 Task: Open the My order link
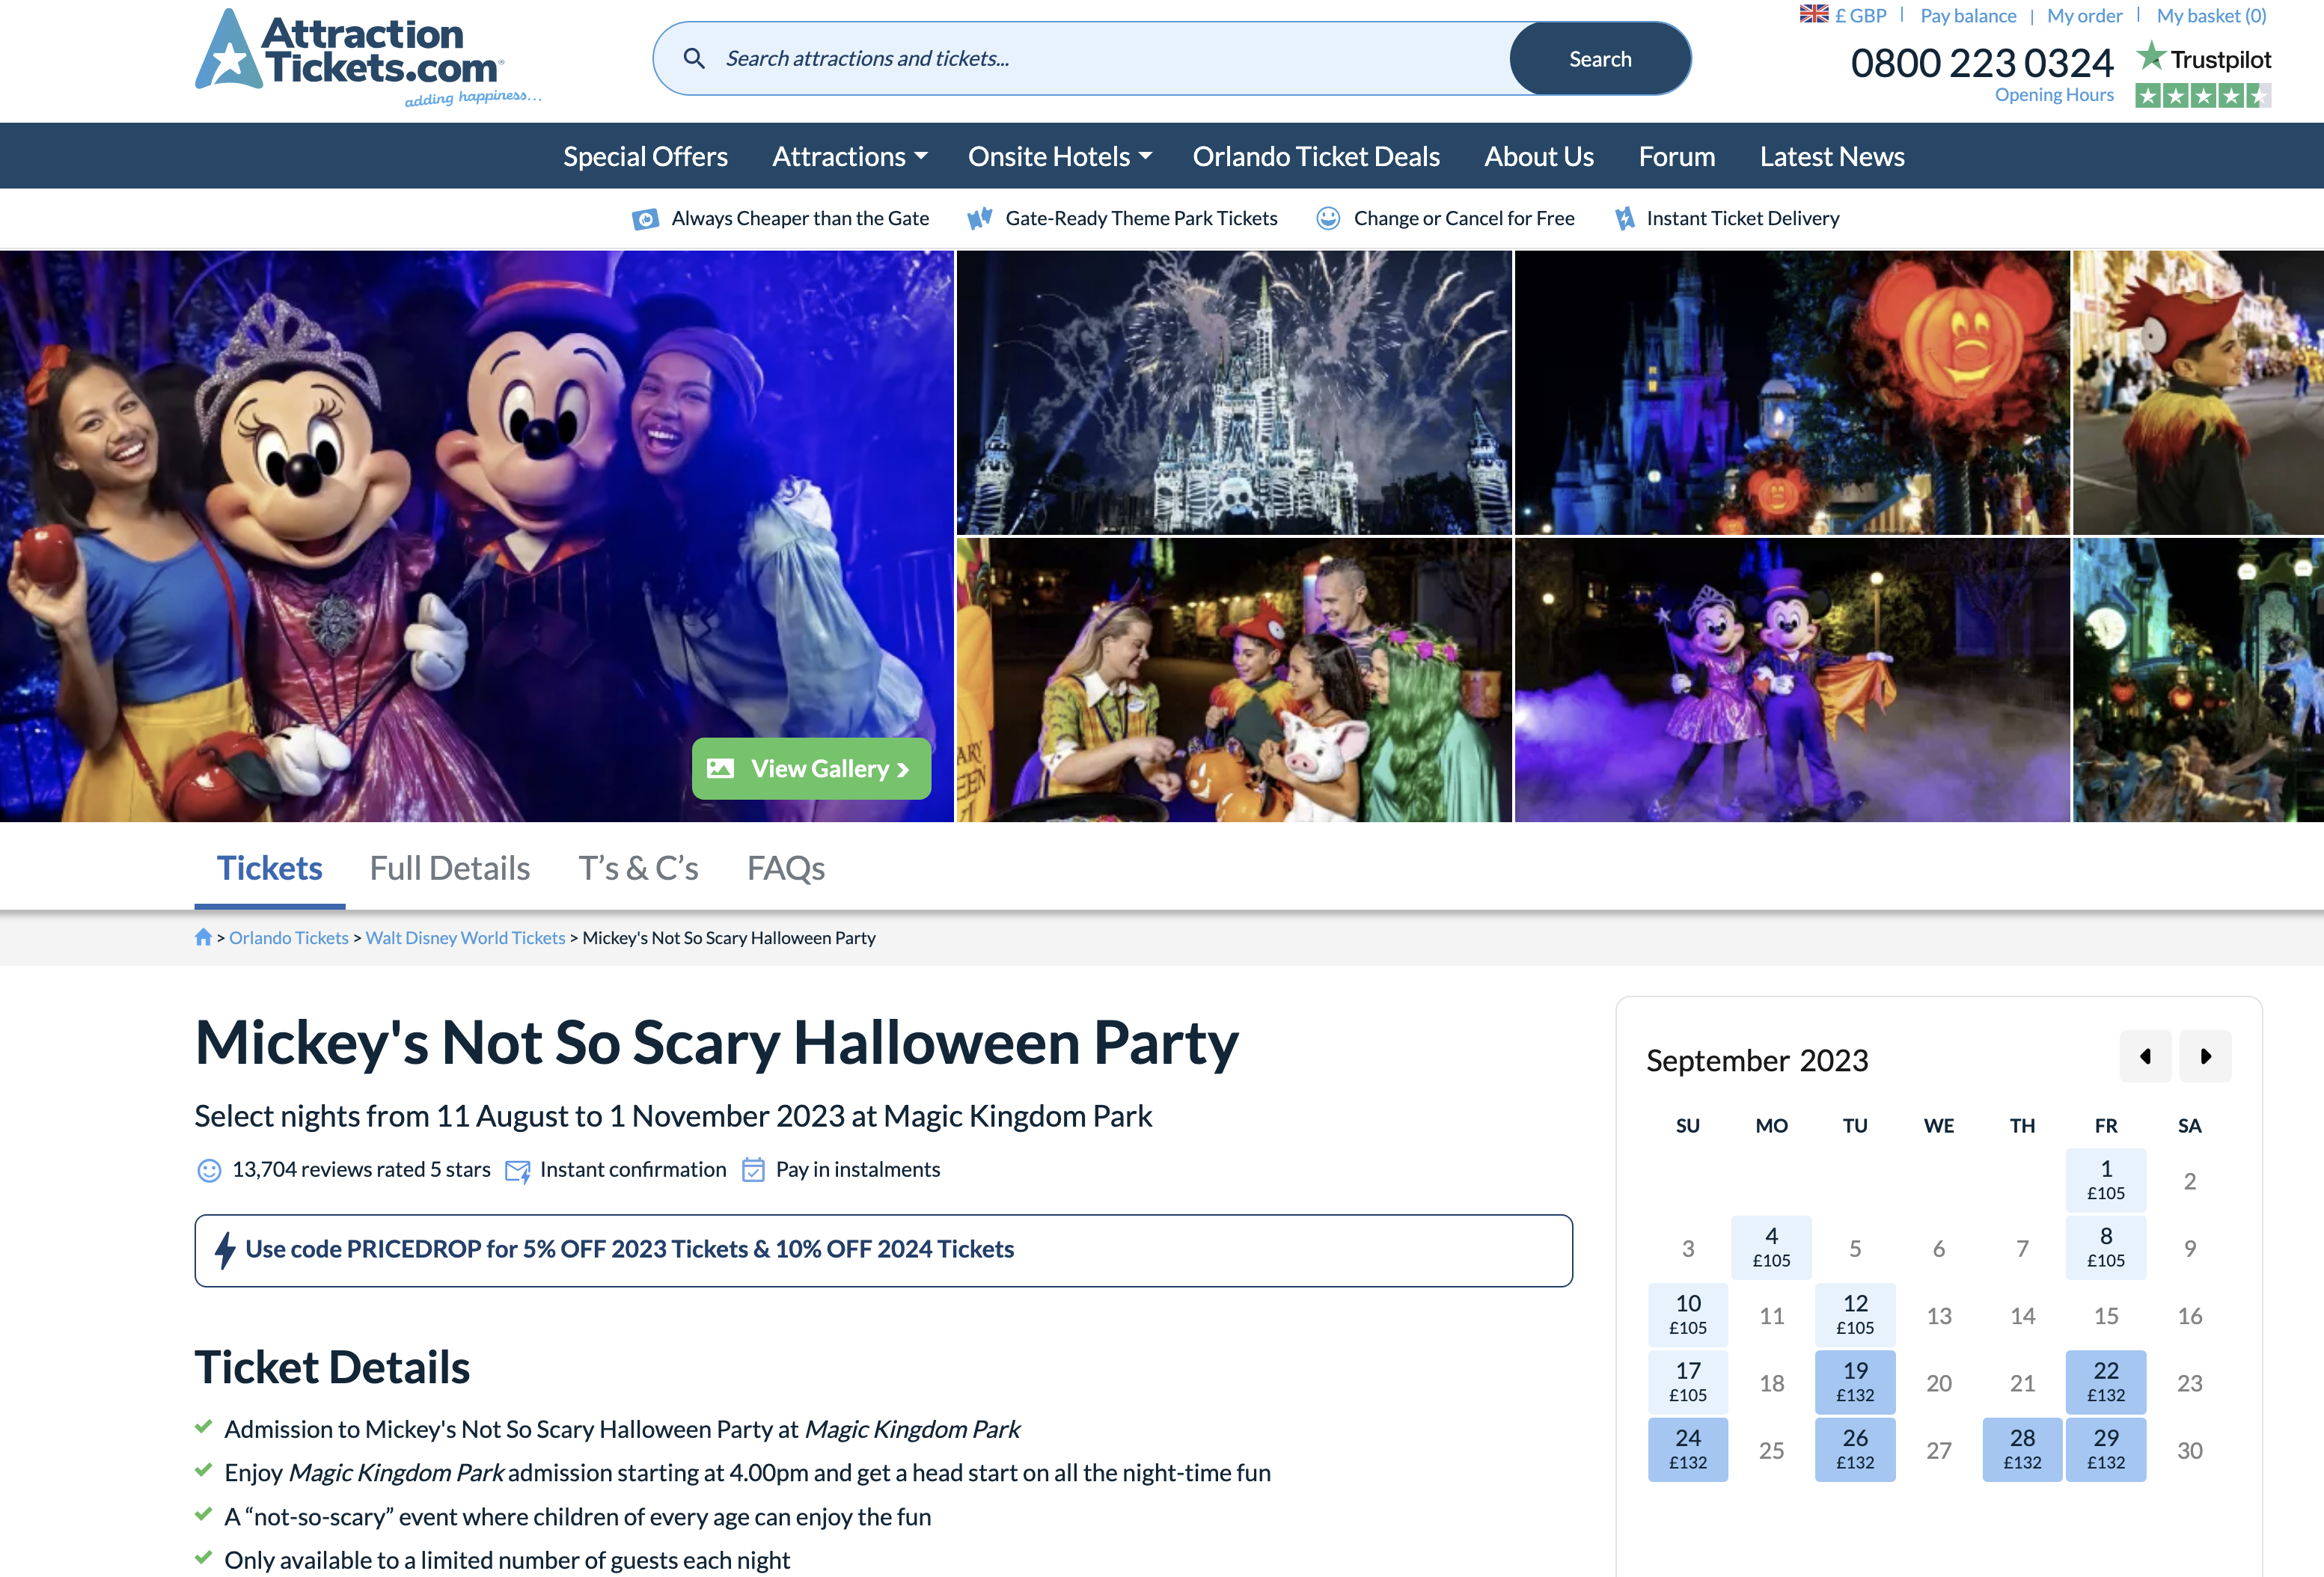coord(2084,15)
